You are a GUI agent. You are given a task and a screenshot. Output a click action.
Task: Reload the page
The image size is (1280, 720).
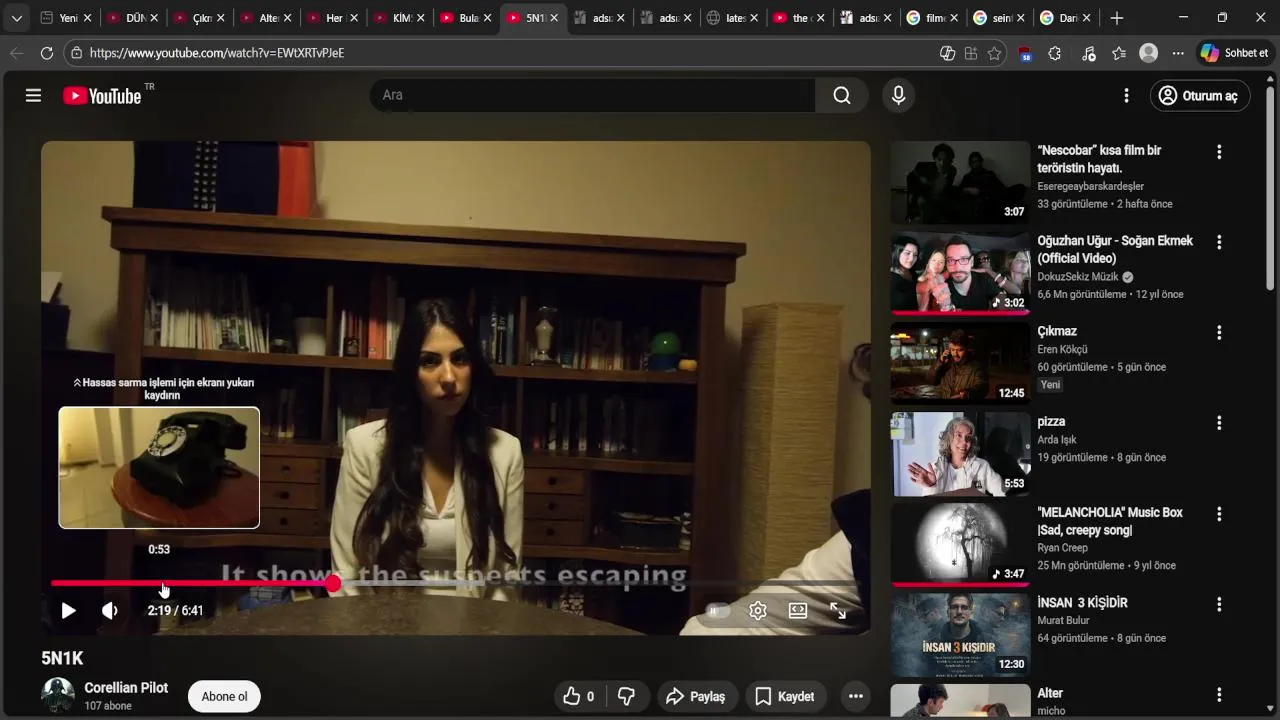pos(46,53)
